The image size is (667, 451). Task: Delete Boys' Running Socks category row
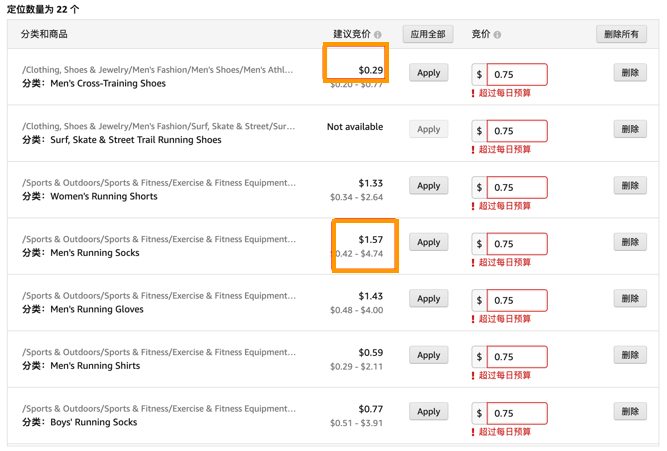[628, 412]
